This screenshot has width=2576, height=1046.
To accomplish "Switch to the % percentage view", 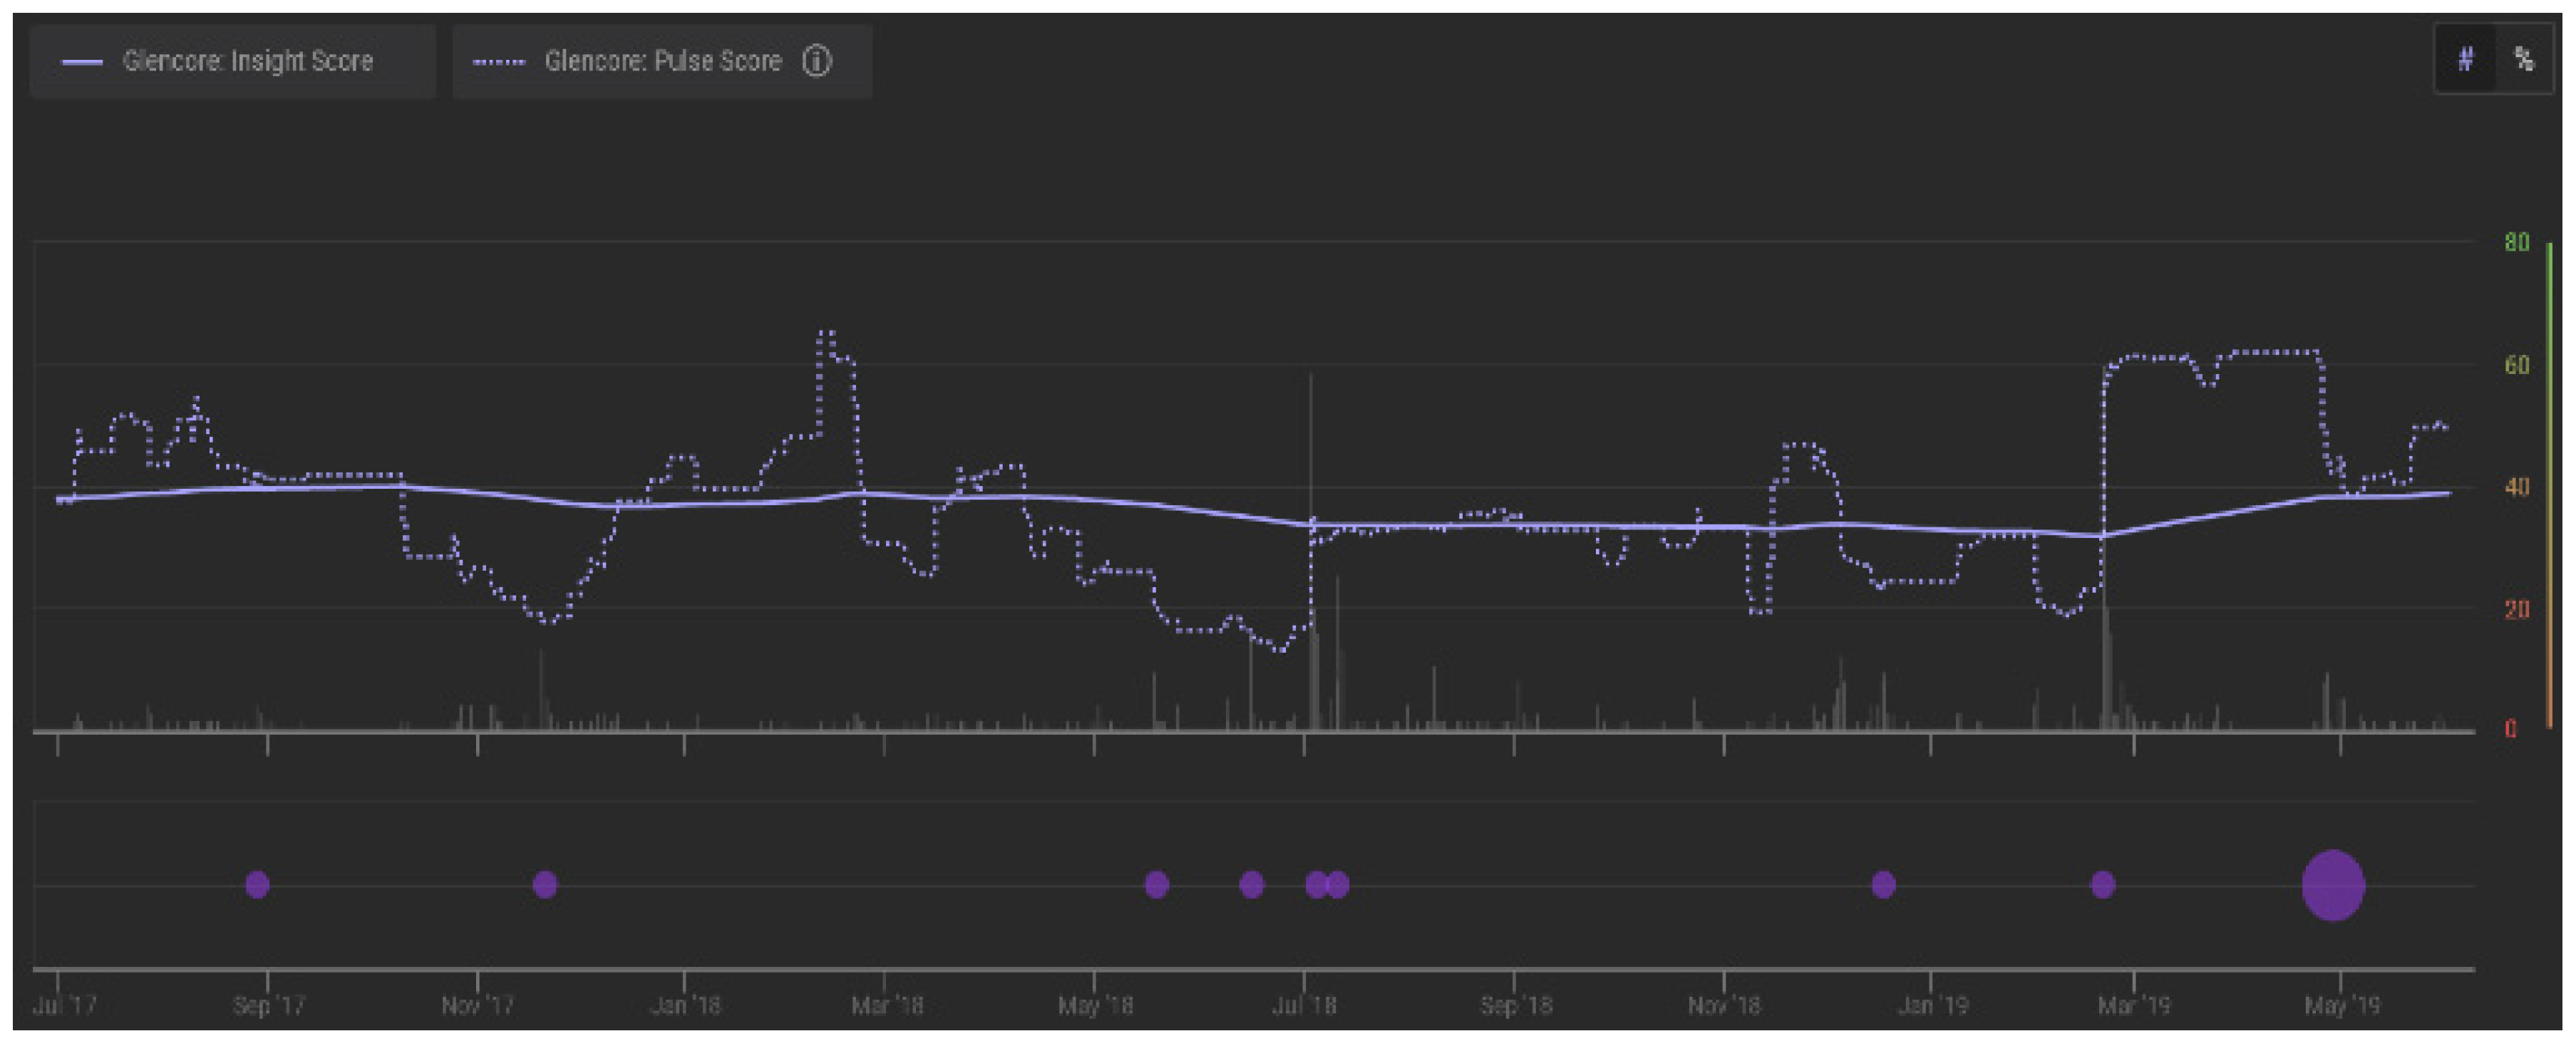I will [2523, 60].
